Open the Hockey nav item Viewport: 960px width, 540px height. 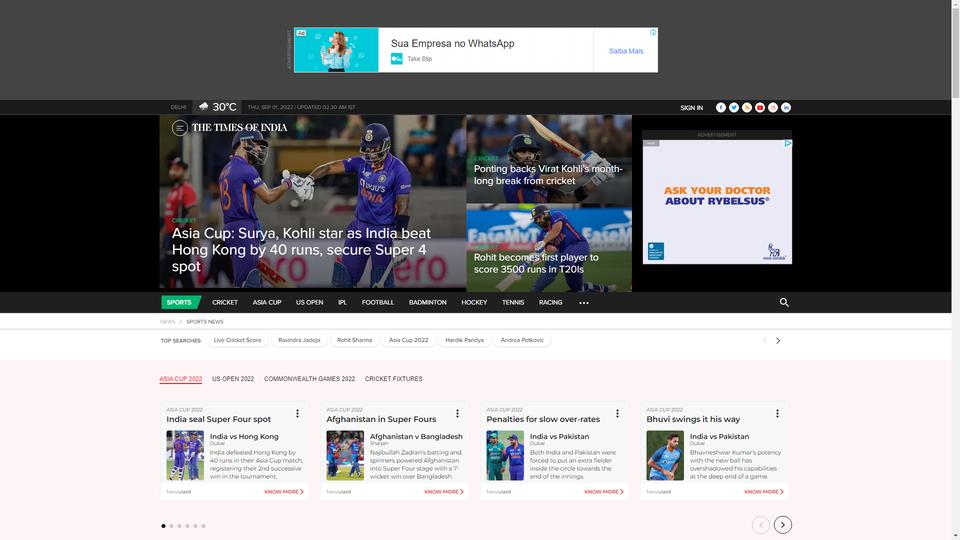[x=474, y=302]
